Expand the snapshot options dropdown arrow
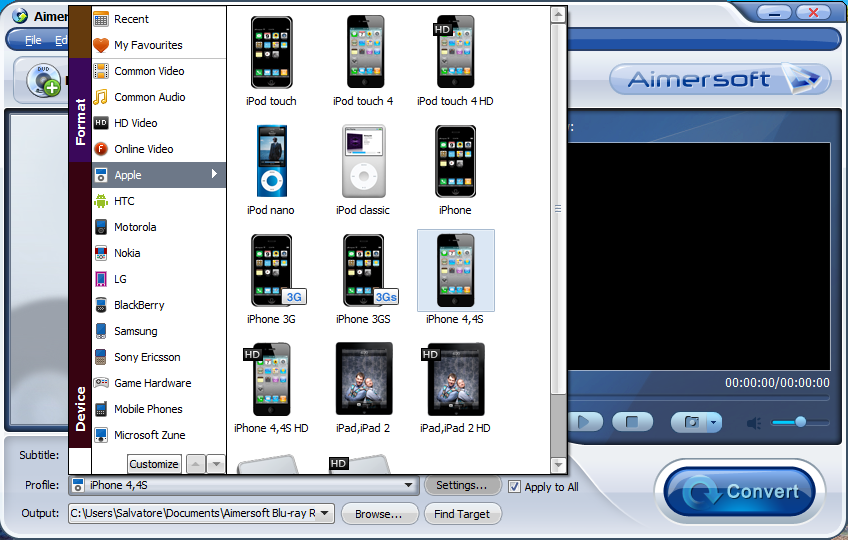848x540 pixels. coord(712,422)
